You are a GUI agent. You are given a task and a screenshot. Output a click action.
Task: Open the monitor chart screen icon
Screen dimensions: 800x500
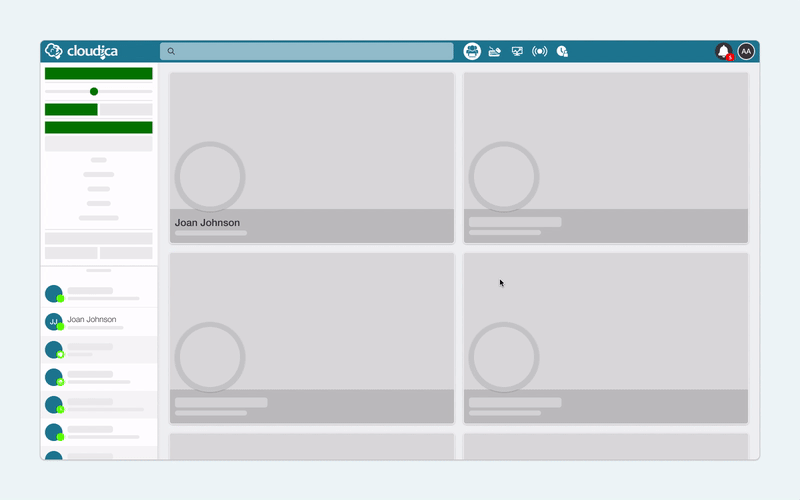pos(517,52)
